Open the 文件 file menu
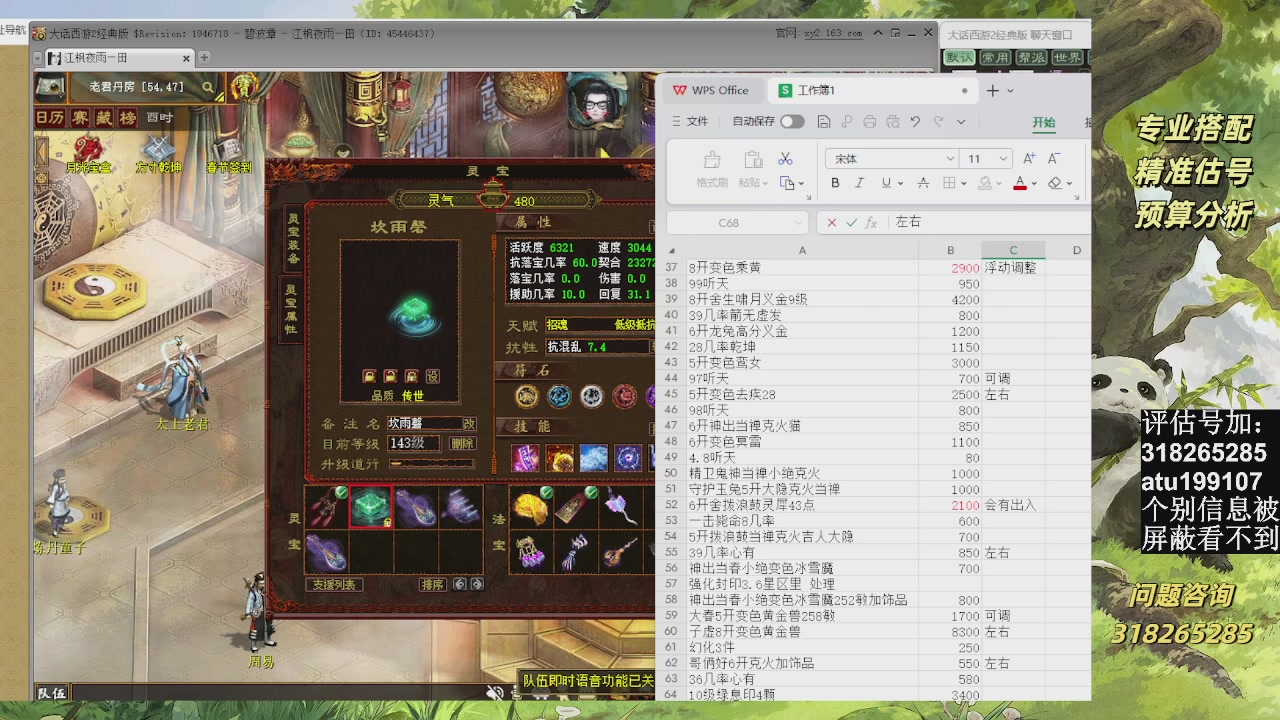Viewport: 1280px width, 720px height. [x=689, y=121]
